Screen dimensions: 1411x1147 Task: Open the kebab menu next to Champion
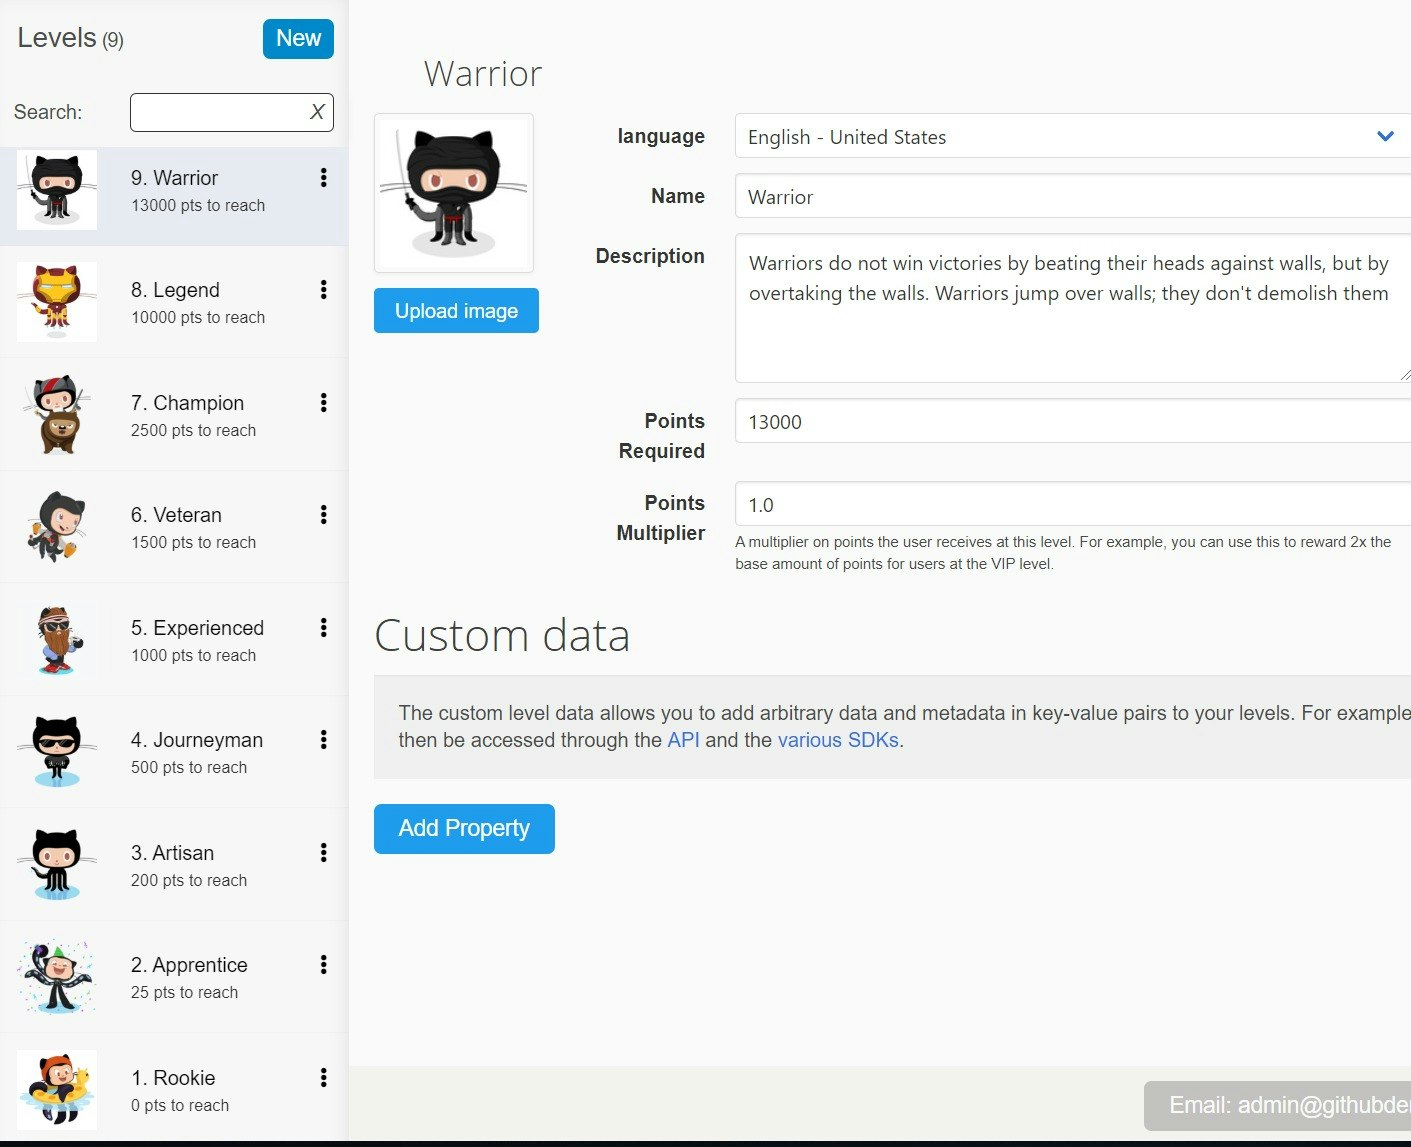[x=322, y=403]
